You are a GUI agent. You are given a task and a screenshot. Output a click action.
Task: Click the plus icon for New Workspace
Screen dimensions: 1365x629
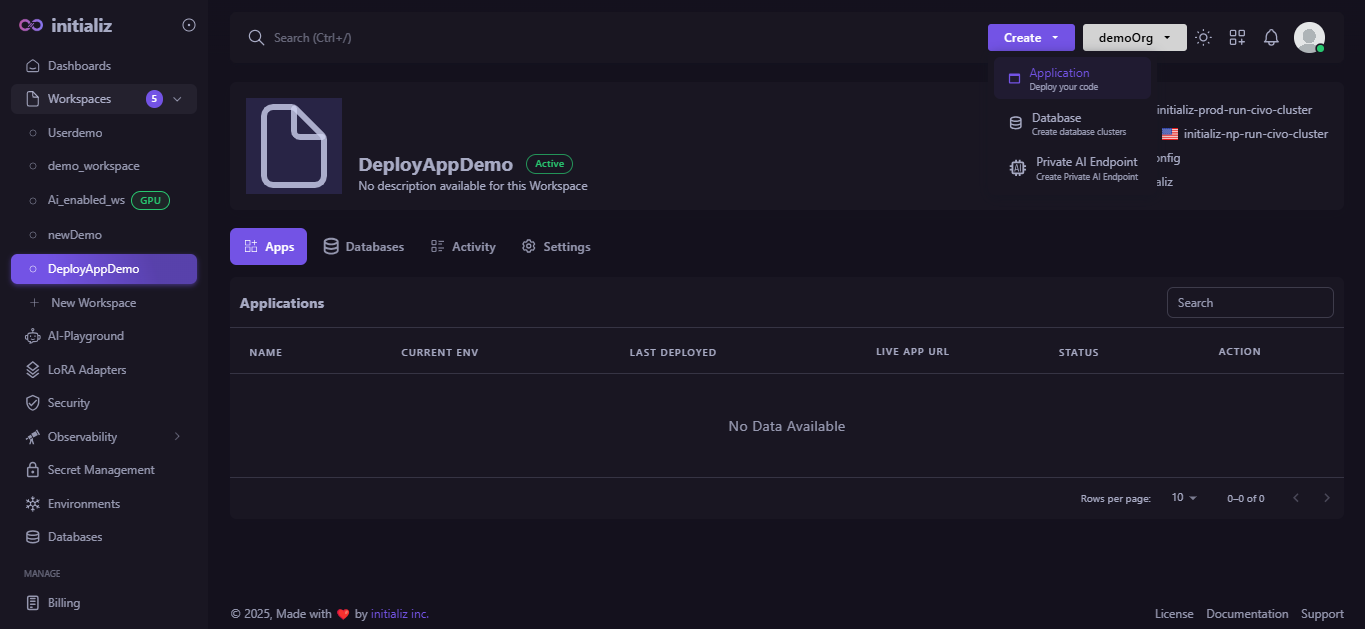(x=34, y=303)
